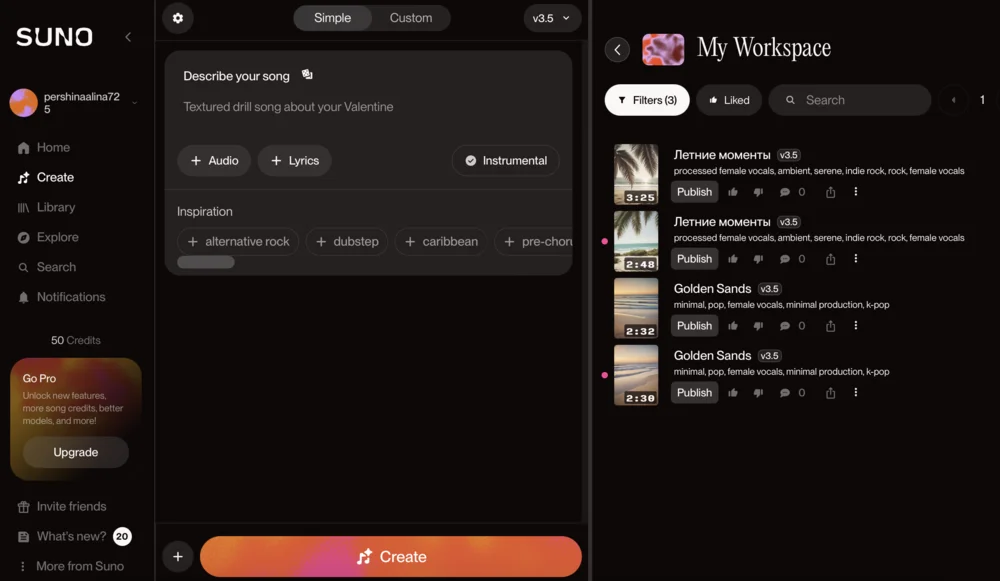Image resolution: width=1000 pixels, height=581 pixels.
Task: Dislike the 2:32 Golden Sands track
Action: click(757, 326)
